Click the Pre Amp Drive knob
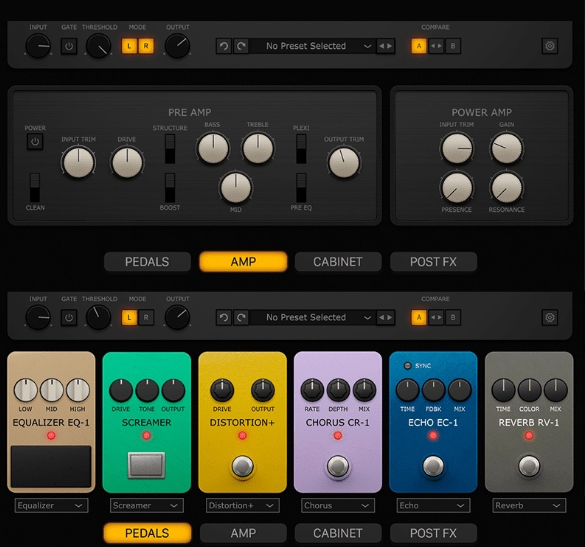The height and width of the screenshot is (547, 585). coord(127,162)
